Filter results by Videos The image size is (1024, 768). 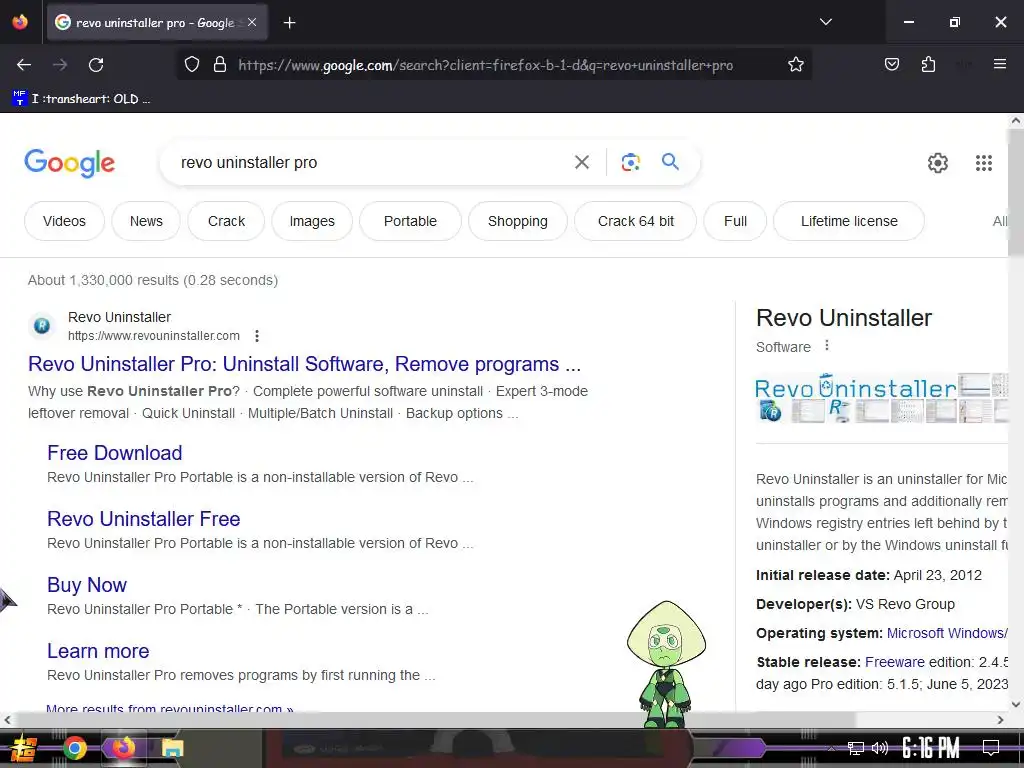64,221
